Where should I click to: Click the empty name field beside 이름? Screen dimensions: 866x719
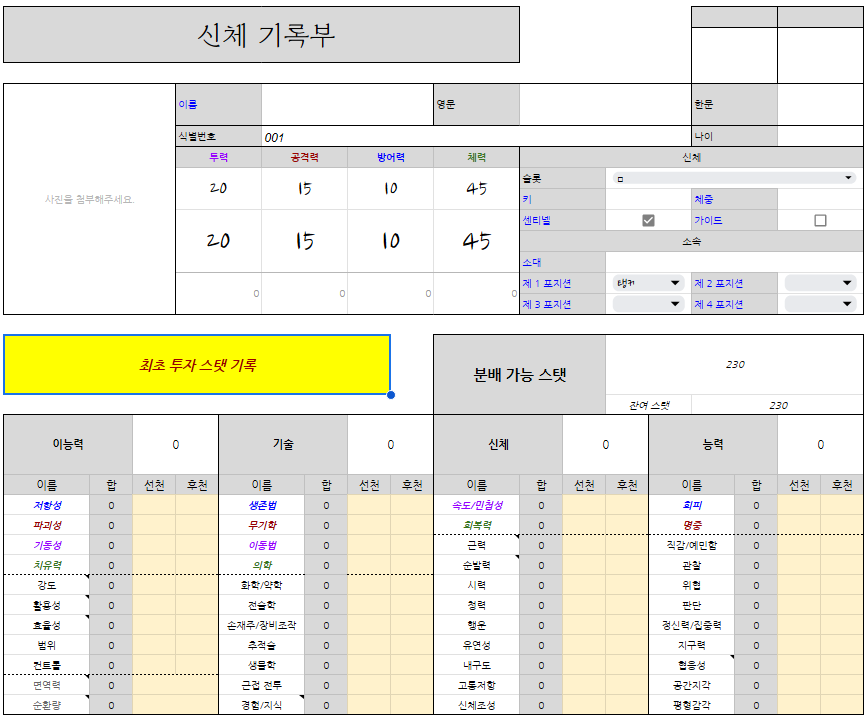pyautogui.click(x=347, y=104)
